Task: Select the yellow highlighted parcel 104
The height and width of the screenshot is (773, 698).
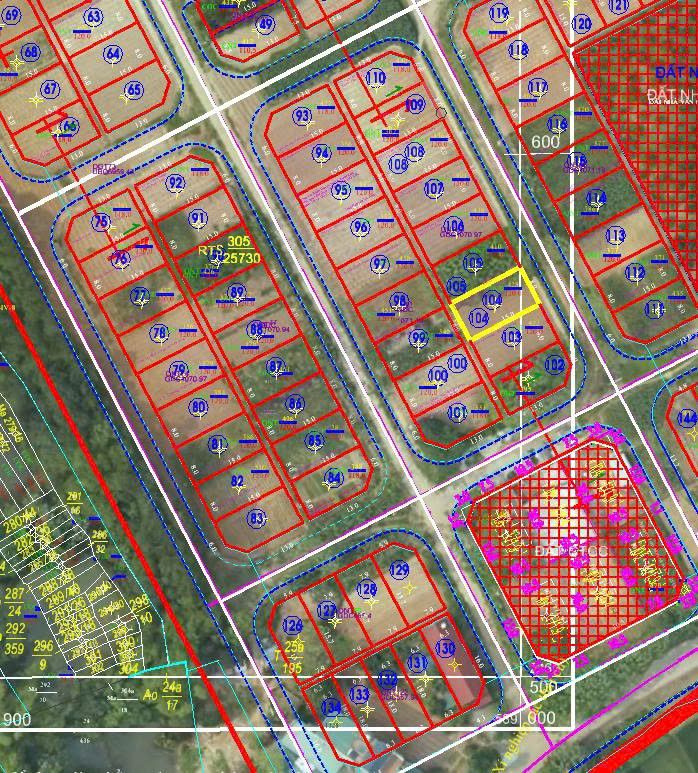Action: [496, 305]
